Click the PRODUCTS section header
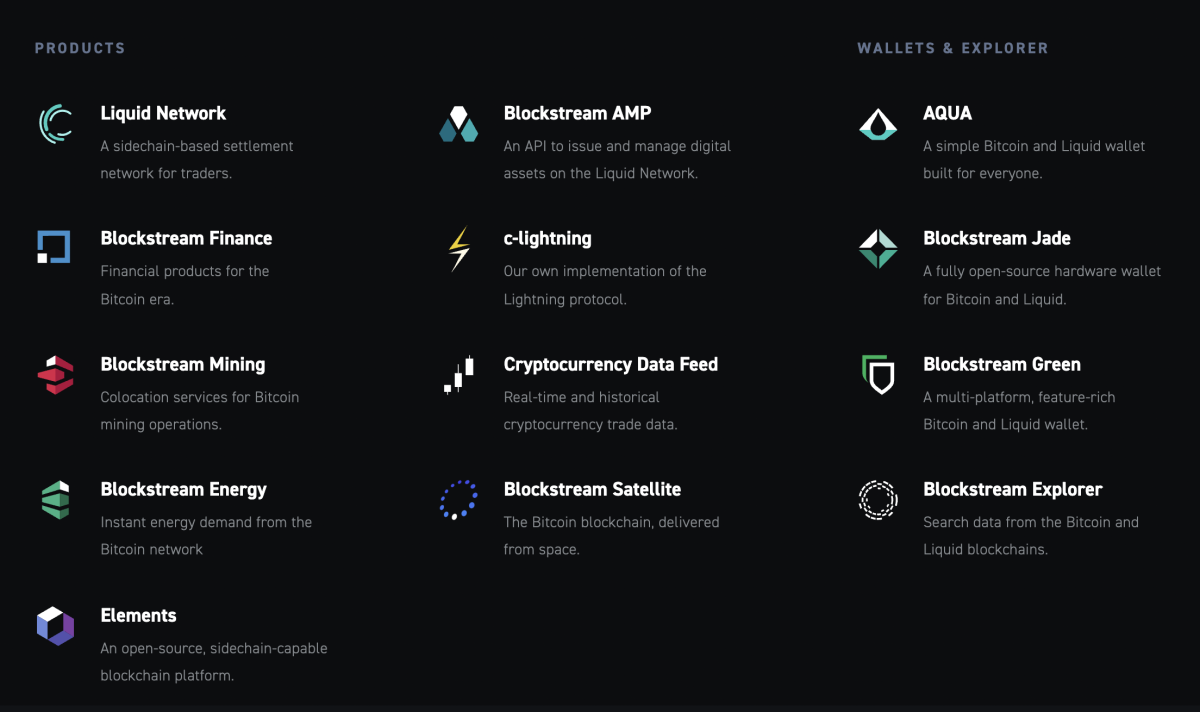Screen dimensions: 1200x712 [x=80, y=47]
